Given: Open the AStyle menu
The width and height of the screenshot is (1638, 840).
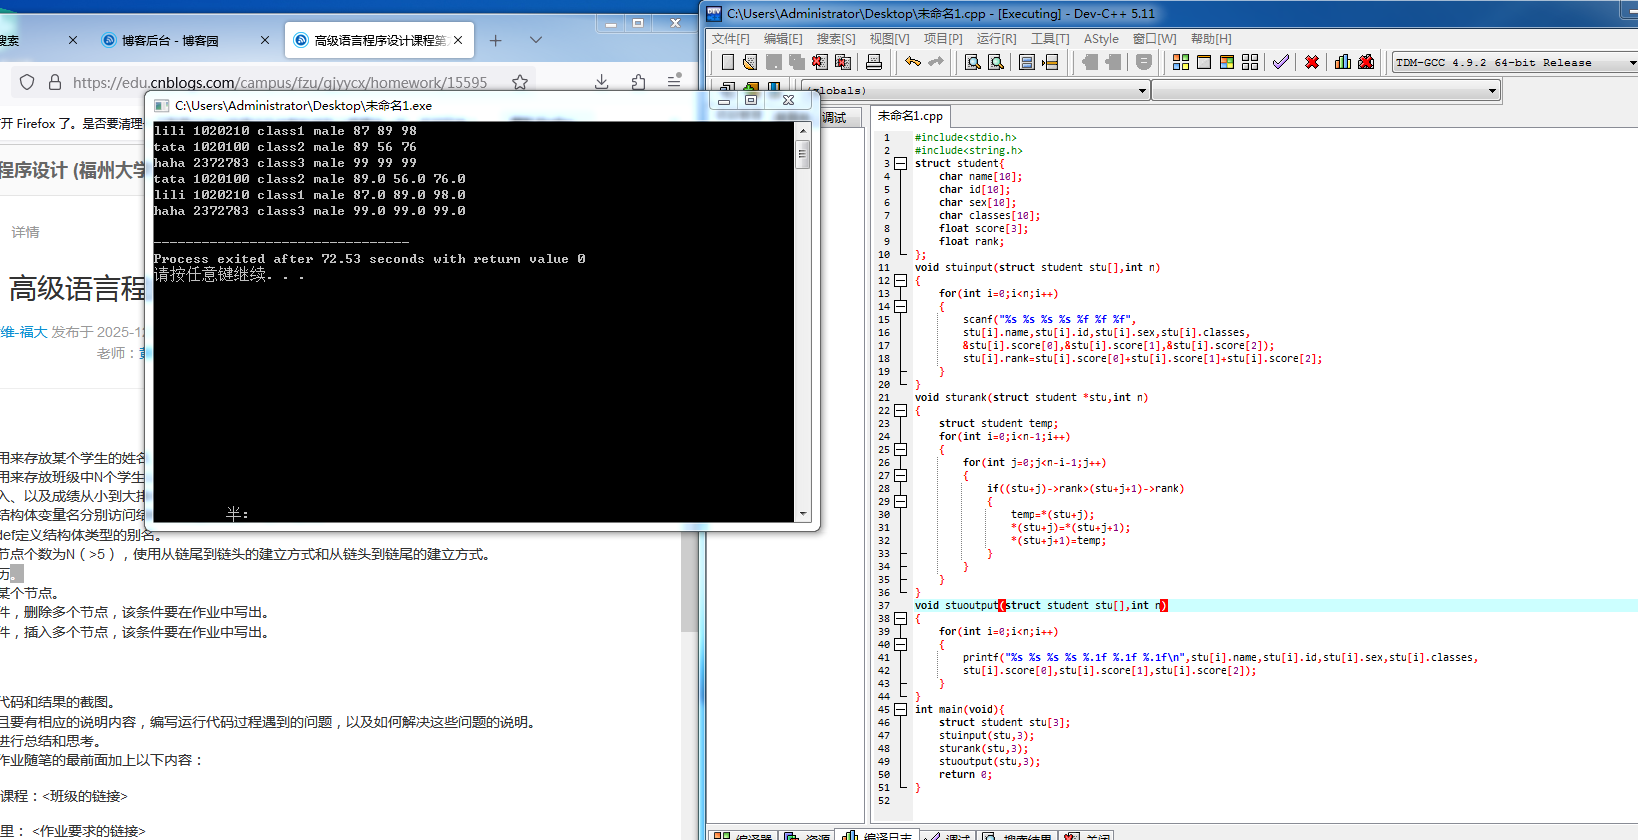Looking at the screenshot, I should click(x=1101, y=38).
